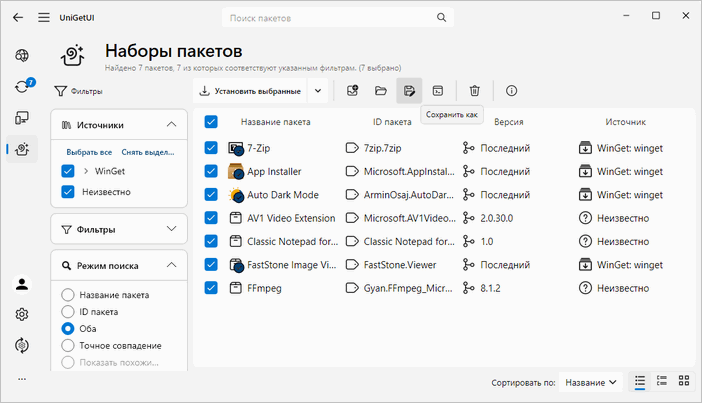Uncheck the WinGet source checkbox

tap(68, 171)
